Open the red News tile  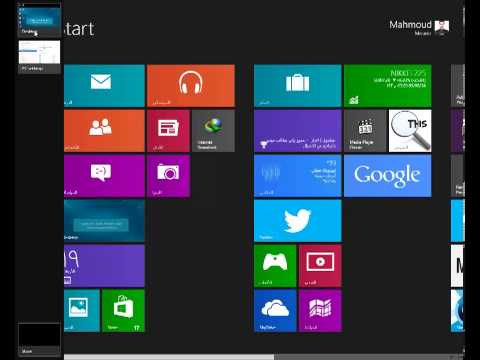(x=168, y=131)
